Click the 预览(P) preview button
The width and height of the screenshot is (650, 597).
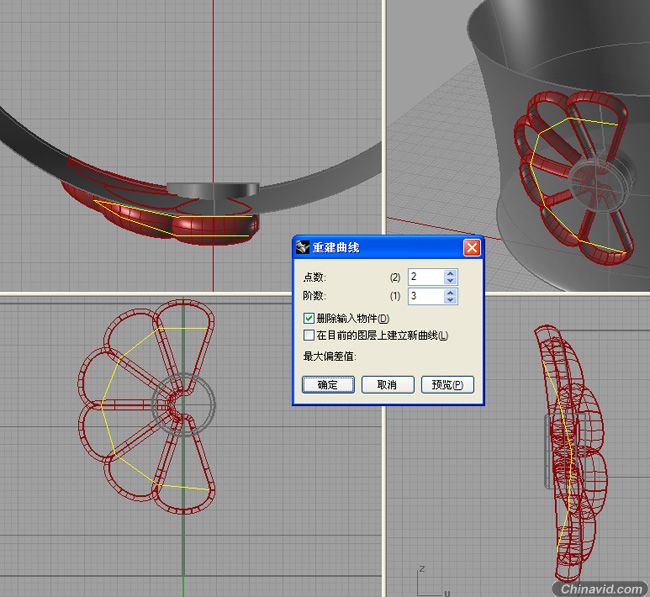pyautogui.click(x=447, y=385)
